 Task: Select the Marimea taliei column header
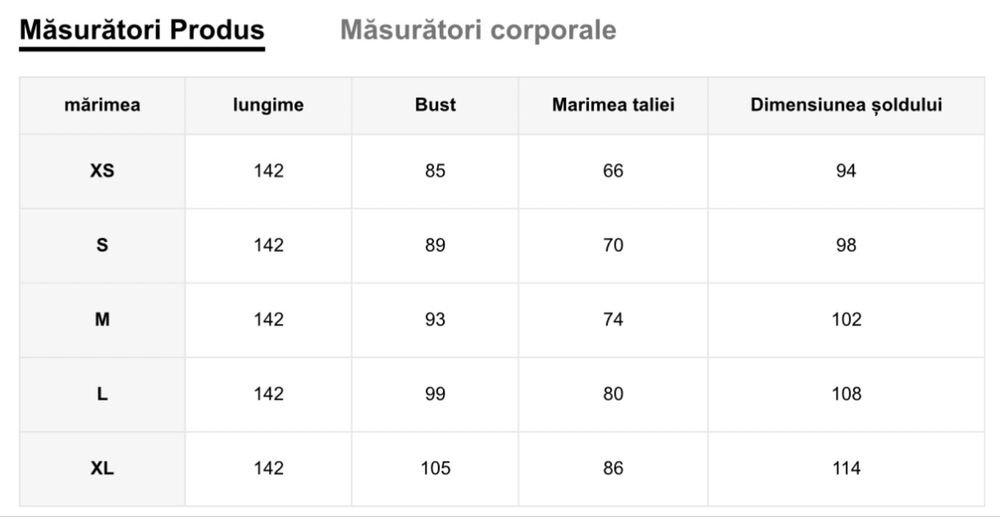click(613, 105)
